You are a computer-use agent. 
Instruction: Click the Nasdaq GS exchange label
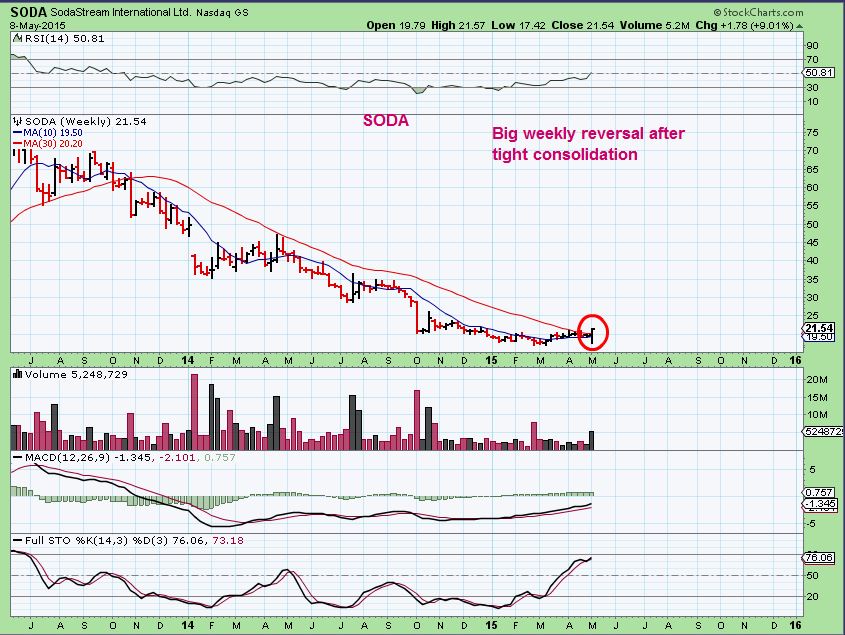(x=223, y=12)
